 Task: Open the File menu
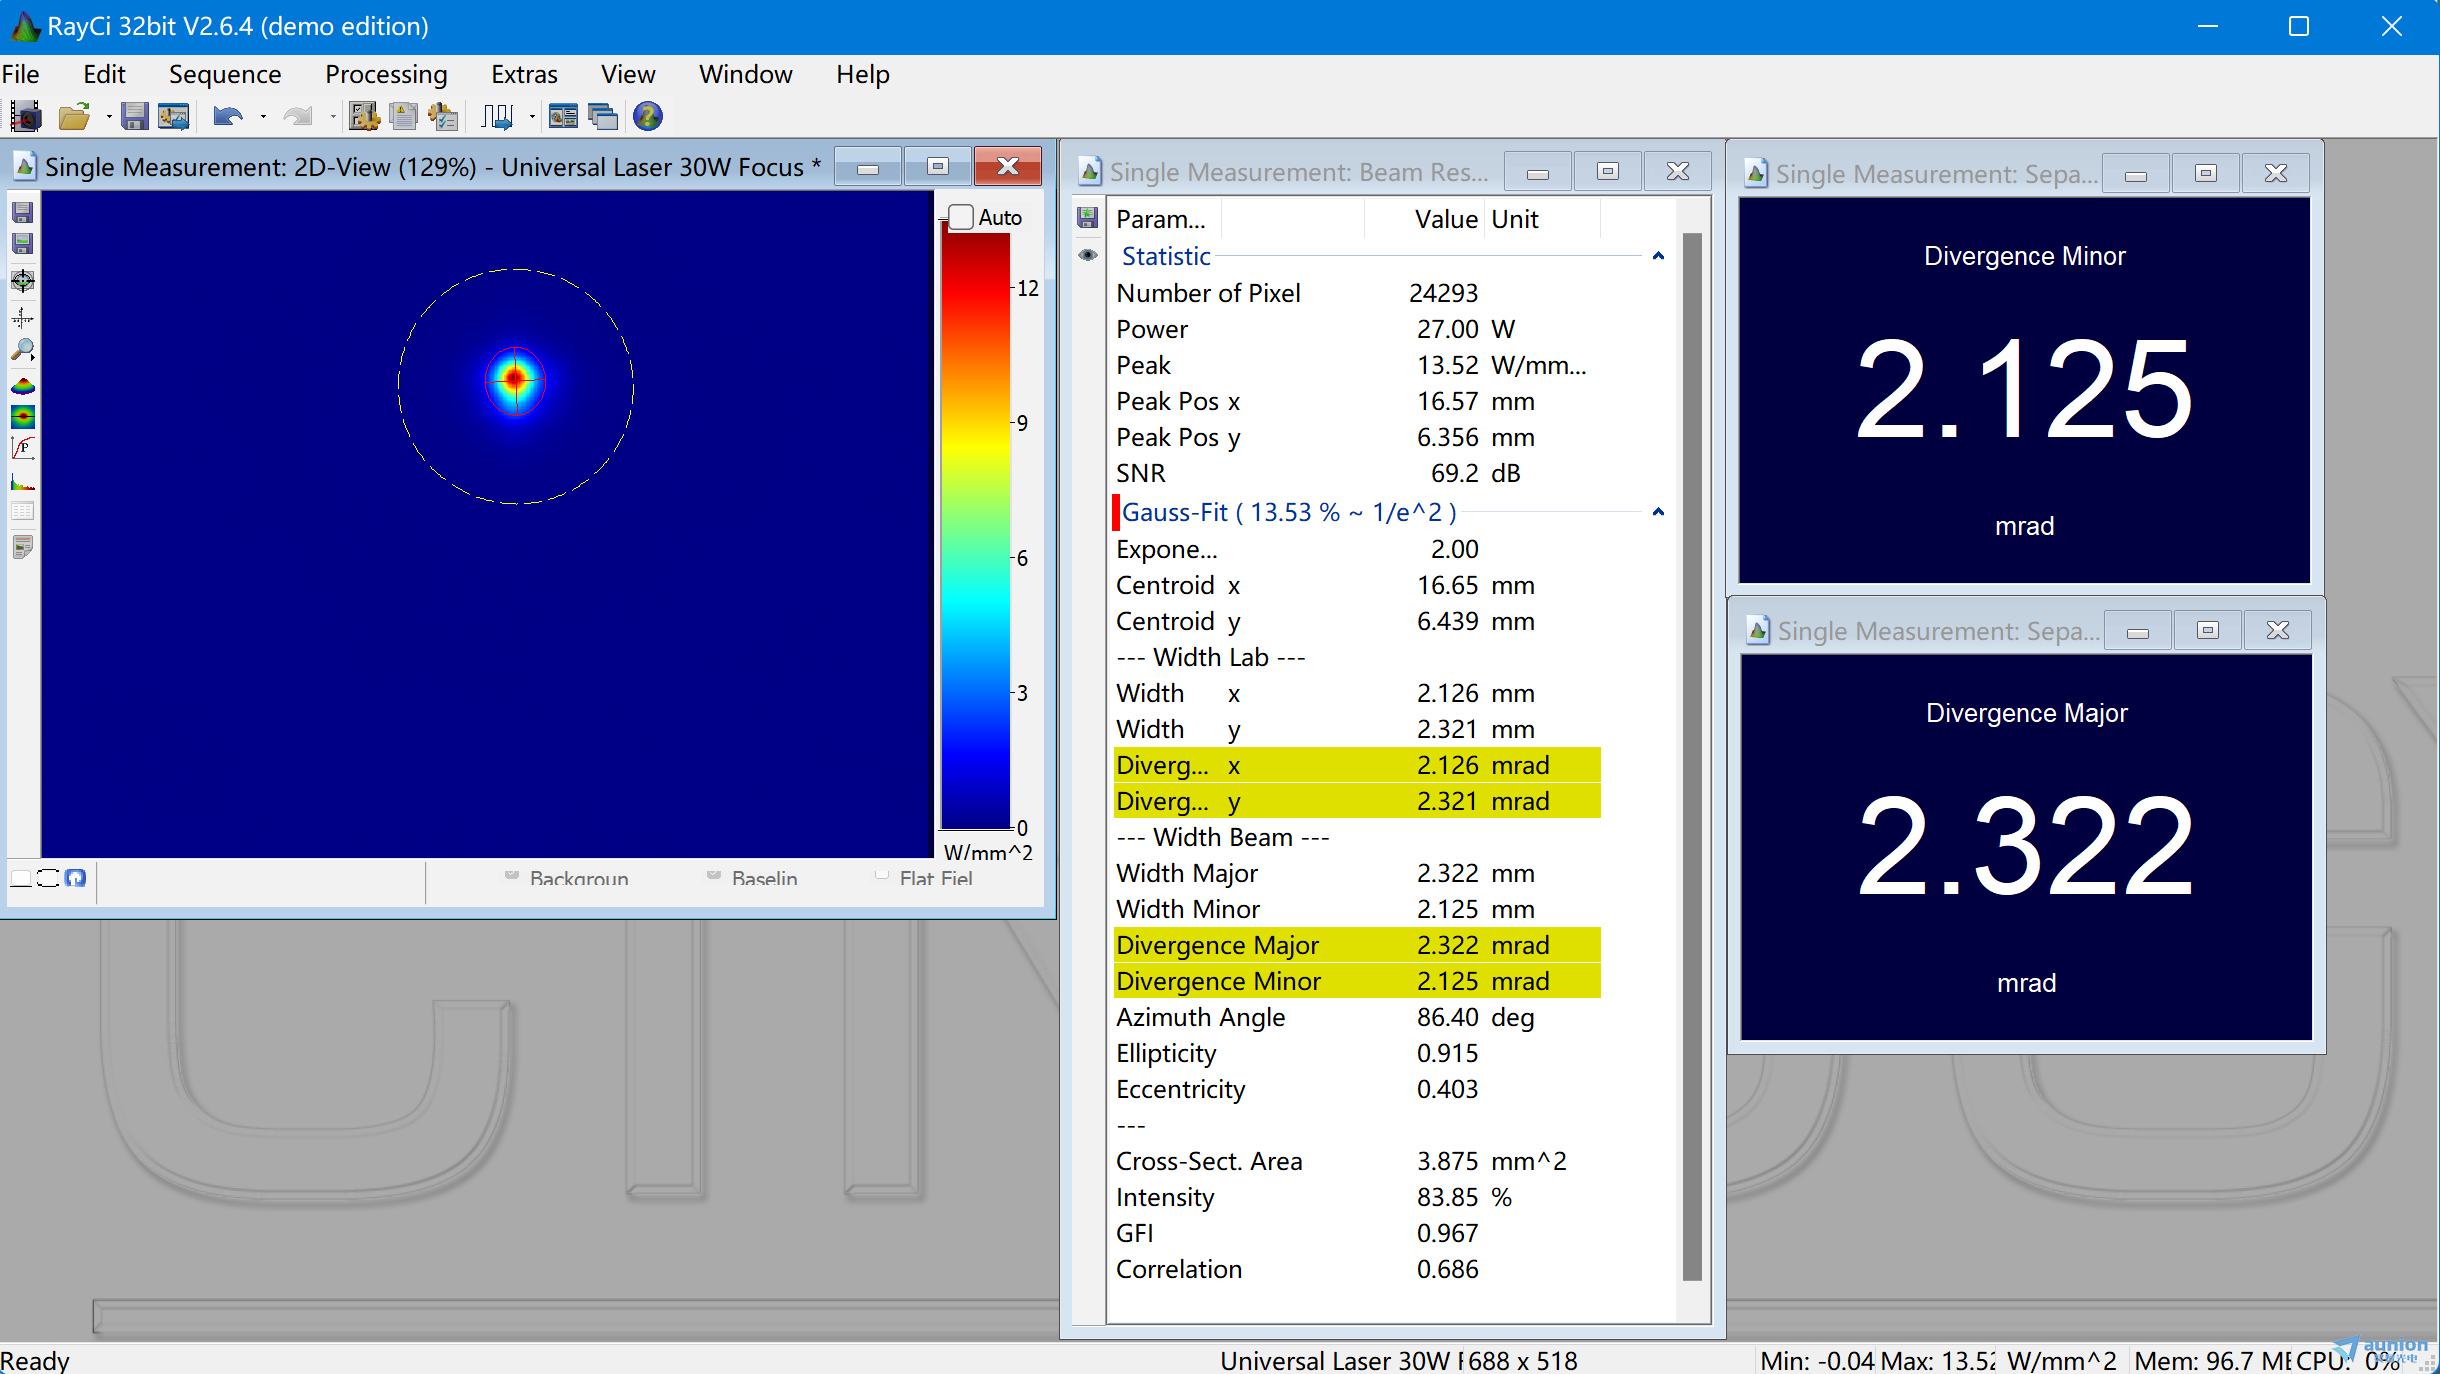pyautogui.click(x=21, y=74)
